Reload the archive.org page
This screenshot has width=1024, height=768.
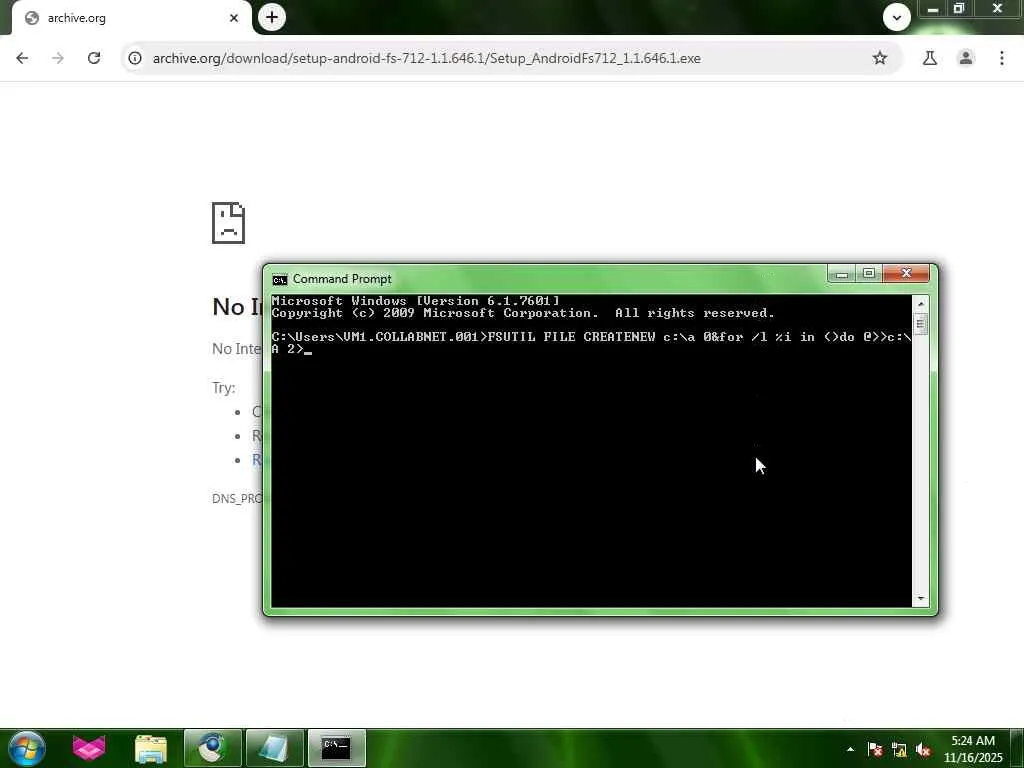click(94, 58)
